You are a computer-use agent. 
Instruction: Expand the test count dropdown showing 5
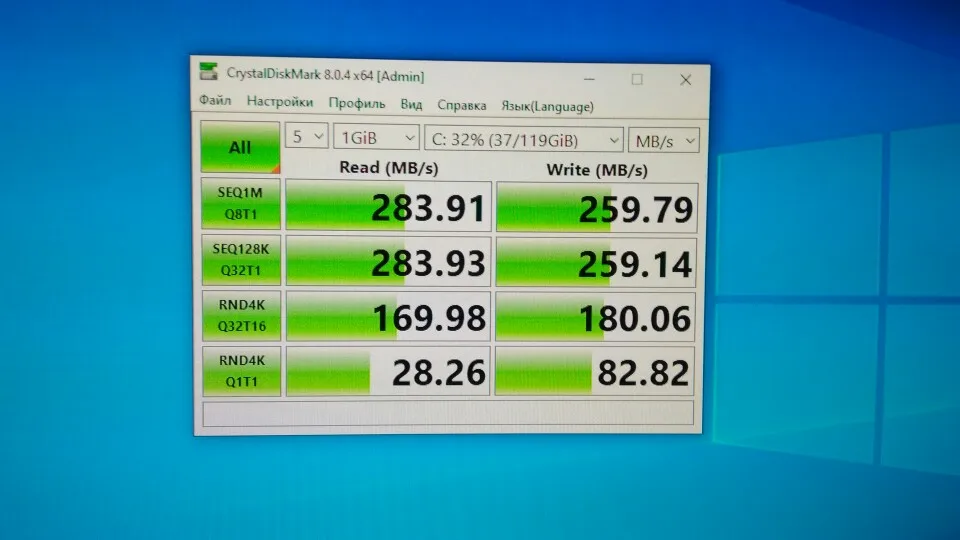tap(307, 137)
